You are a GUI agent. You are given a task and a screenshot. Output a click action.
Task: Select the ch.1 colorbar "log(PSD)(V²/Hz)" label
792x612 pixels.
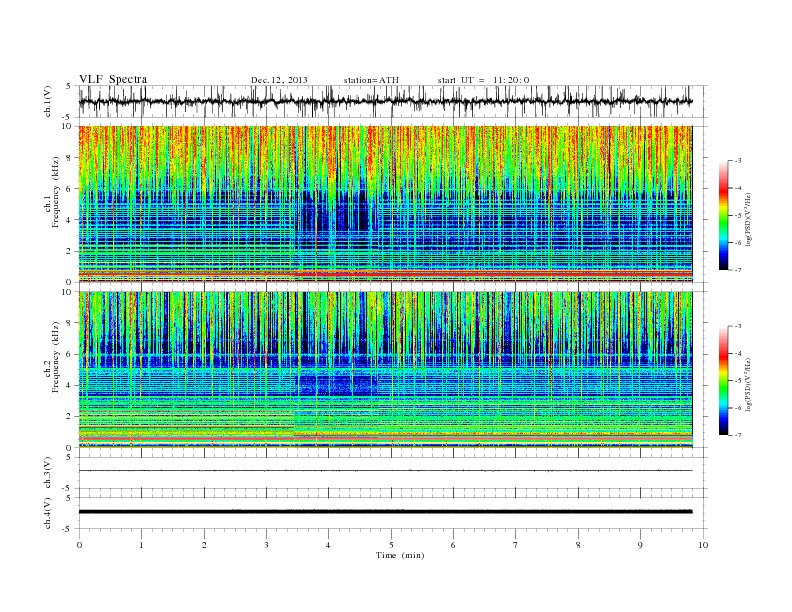[749, 219]
